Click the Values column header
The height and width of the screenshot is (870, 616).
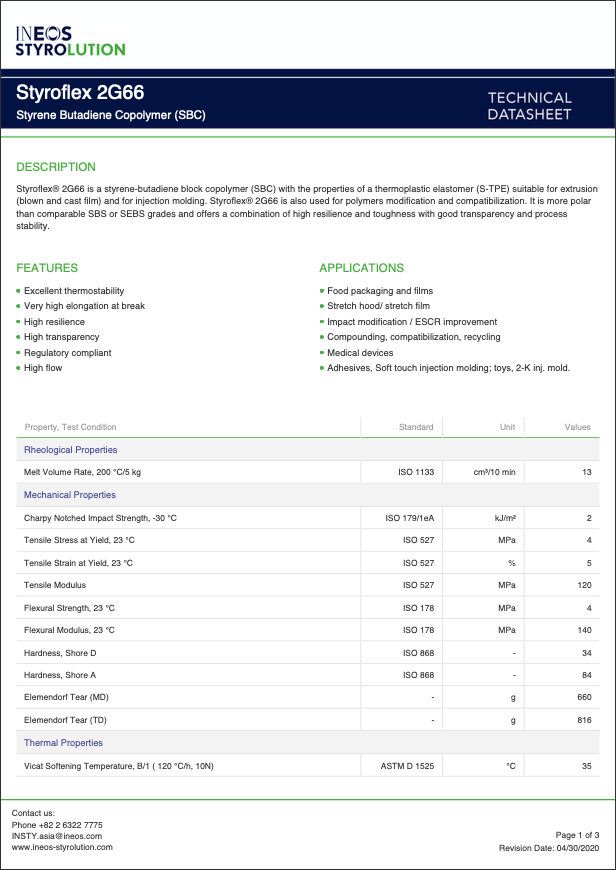(x=578, y=427)
